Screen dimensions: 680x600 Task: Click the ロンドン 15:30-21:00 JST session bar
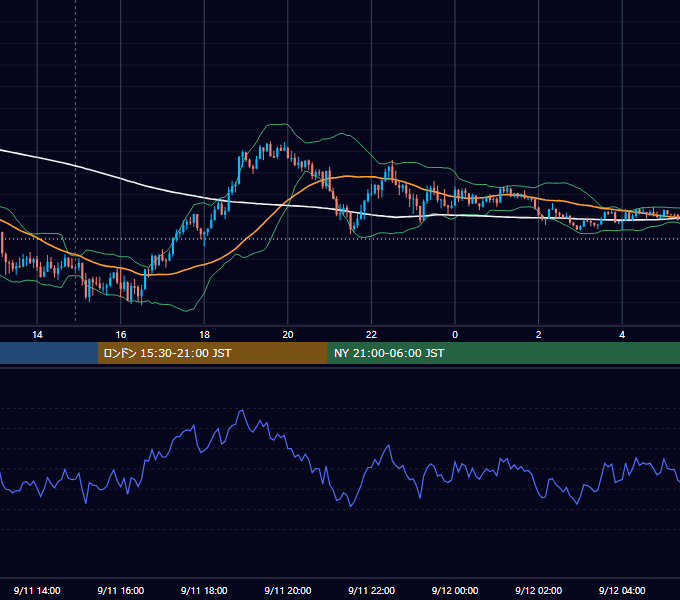pos(212,353)
